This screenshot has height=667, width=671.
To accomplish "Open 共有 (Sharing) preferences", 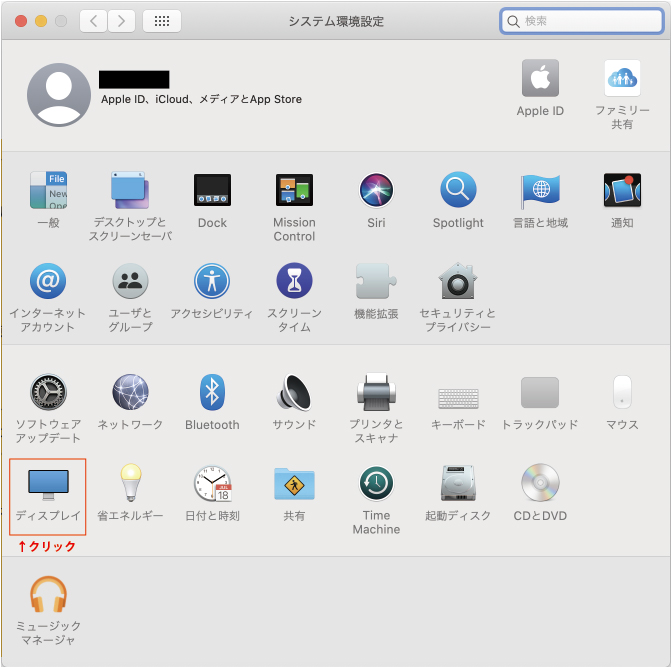I will (x=294, y=483).
